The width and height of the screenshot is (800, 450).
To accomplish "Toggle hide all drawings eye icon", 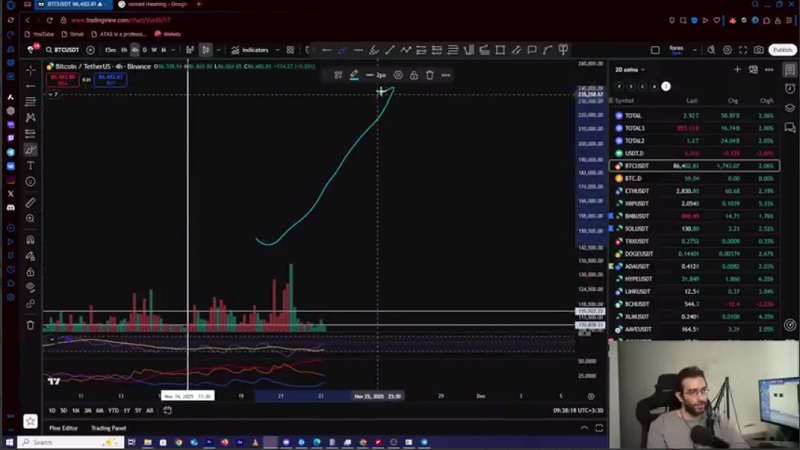I will [x=30, y=288].
